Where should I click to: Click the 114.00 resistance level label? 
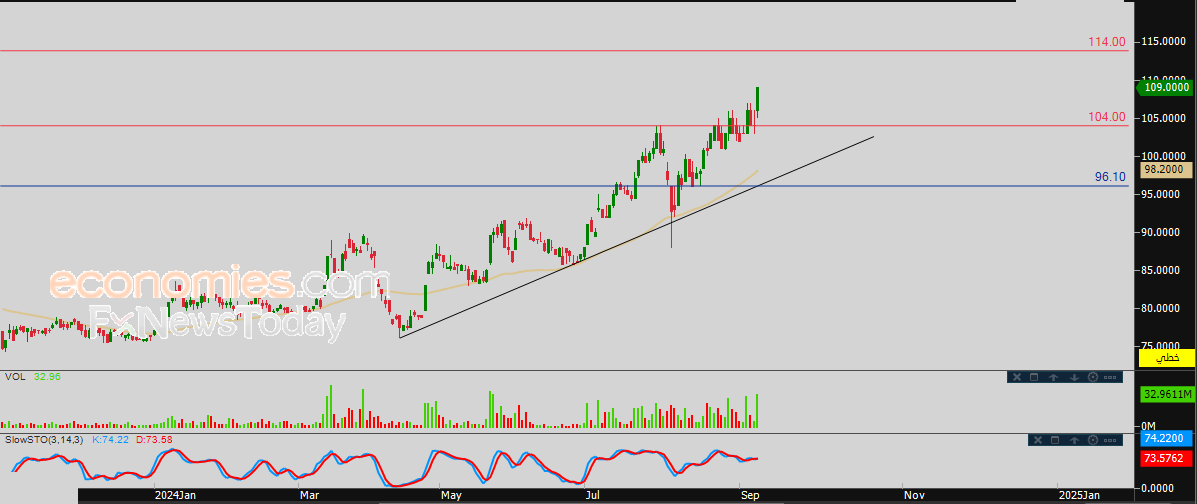coord(1107,42)
